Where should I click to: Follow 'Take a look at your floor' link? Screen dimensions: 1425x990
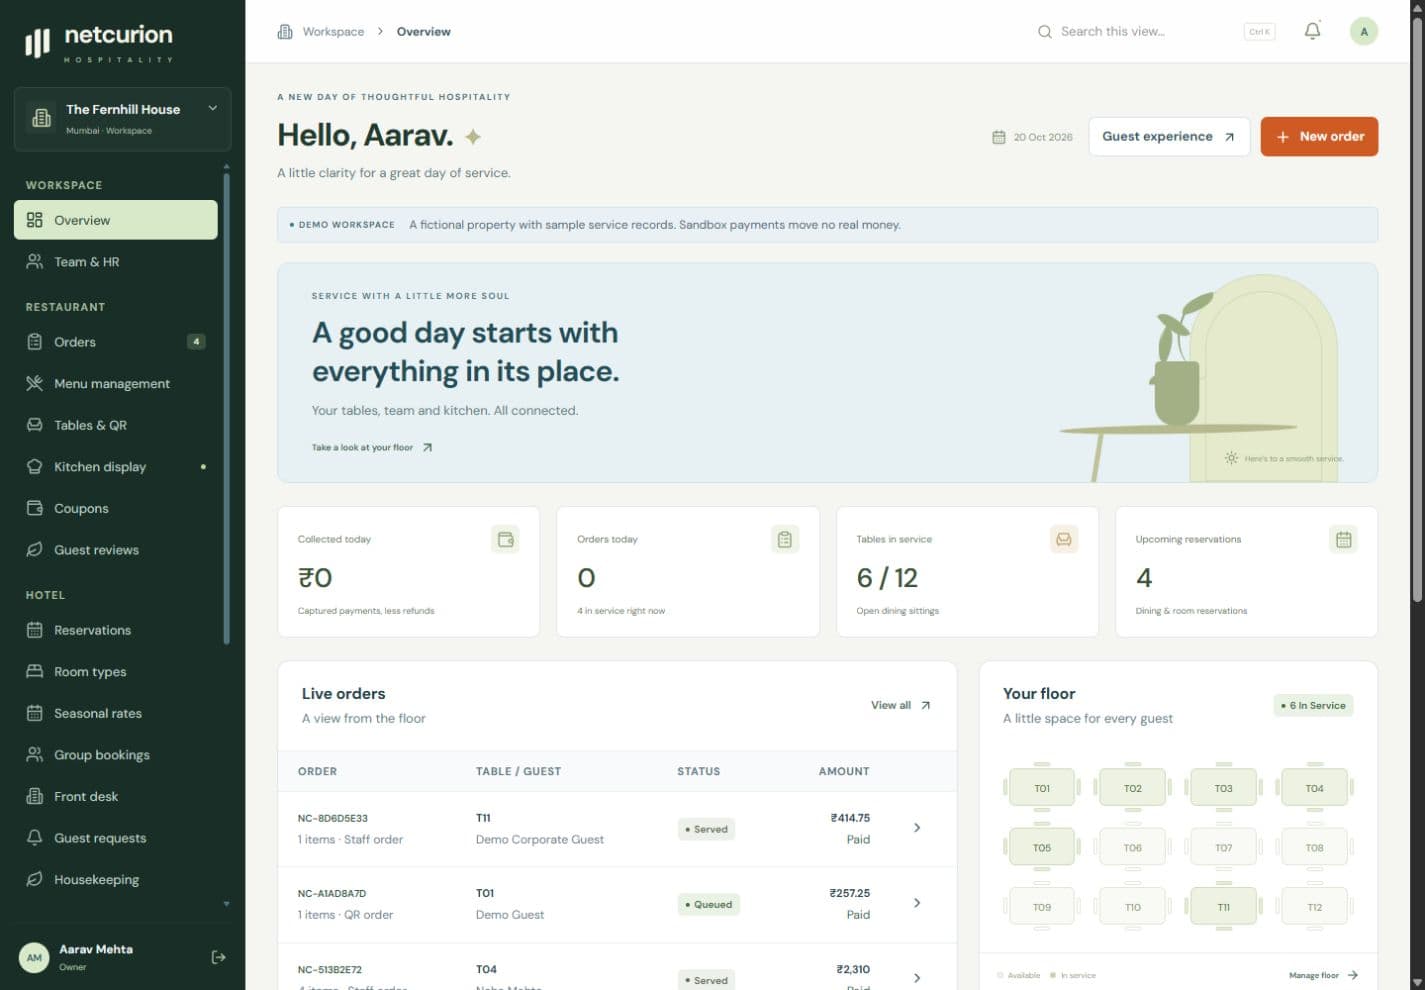(372, 448)
